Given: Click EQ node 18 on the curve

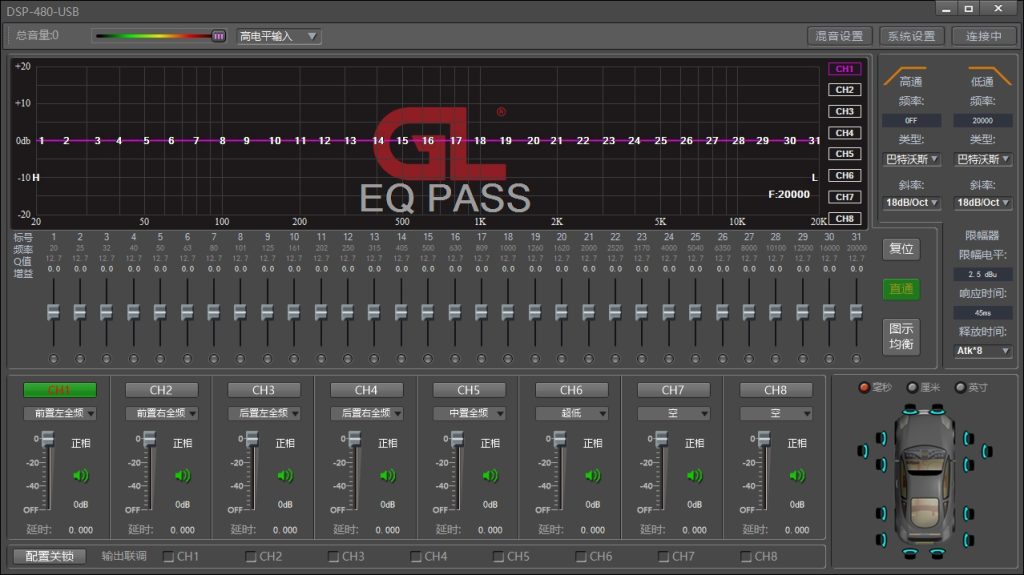Looking at the screenshot, I should pyautogui.click(x=480, y=140).
